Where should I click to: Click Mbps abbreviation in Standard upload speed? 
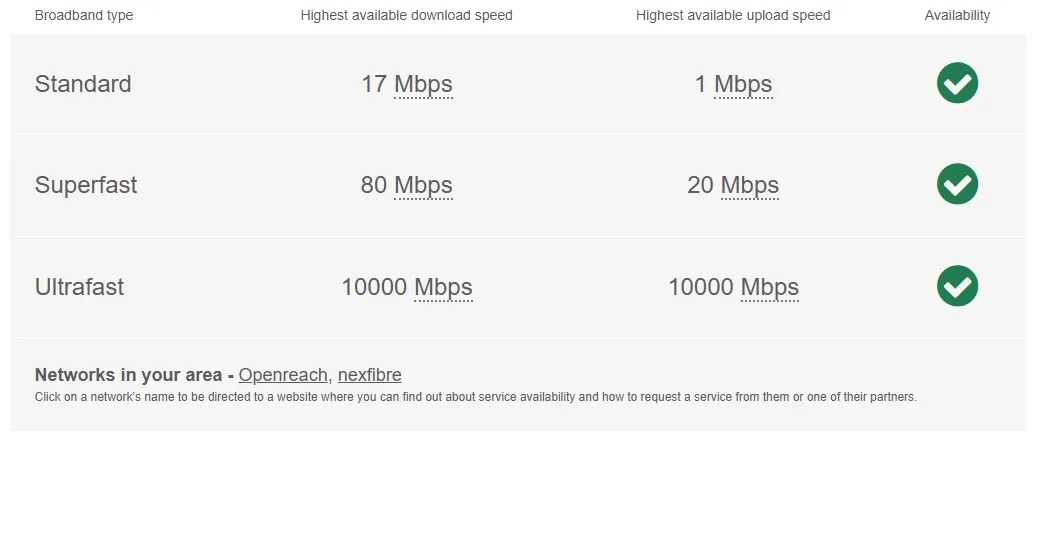tap(743, 85)
